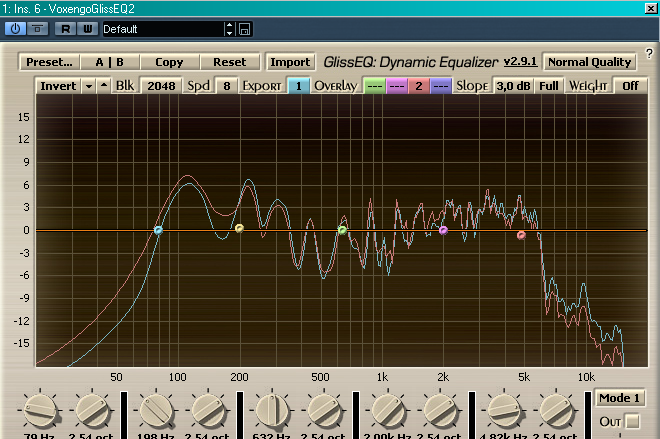Enable the R read automation button
This screenshot has height=439, width=660.
(x=66, y=29)
